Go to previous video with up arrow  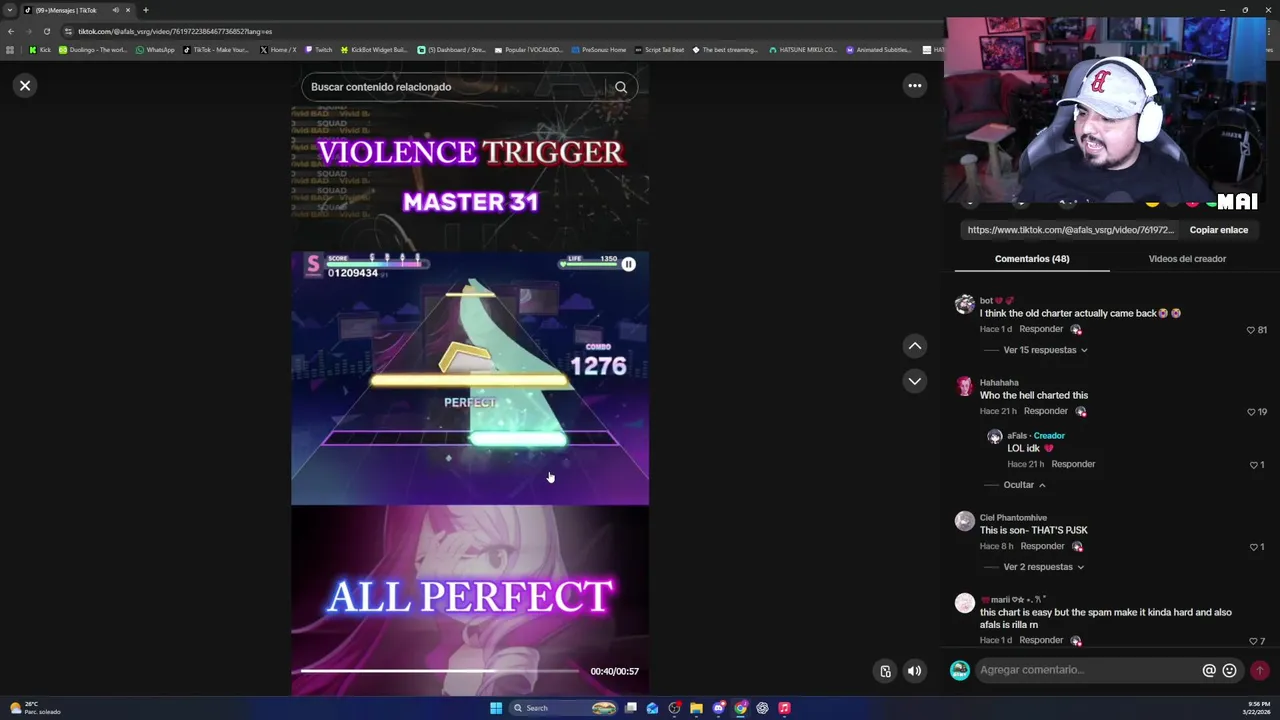pos(914,346)
